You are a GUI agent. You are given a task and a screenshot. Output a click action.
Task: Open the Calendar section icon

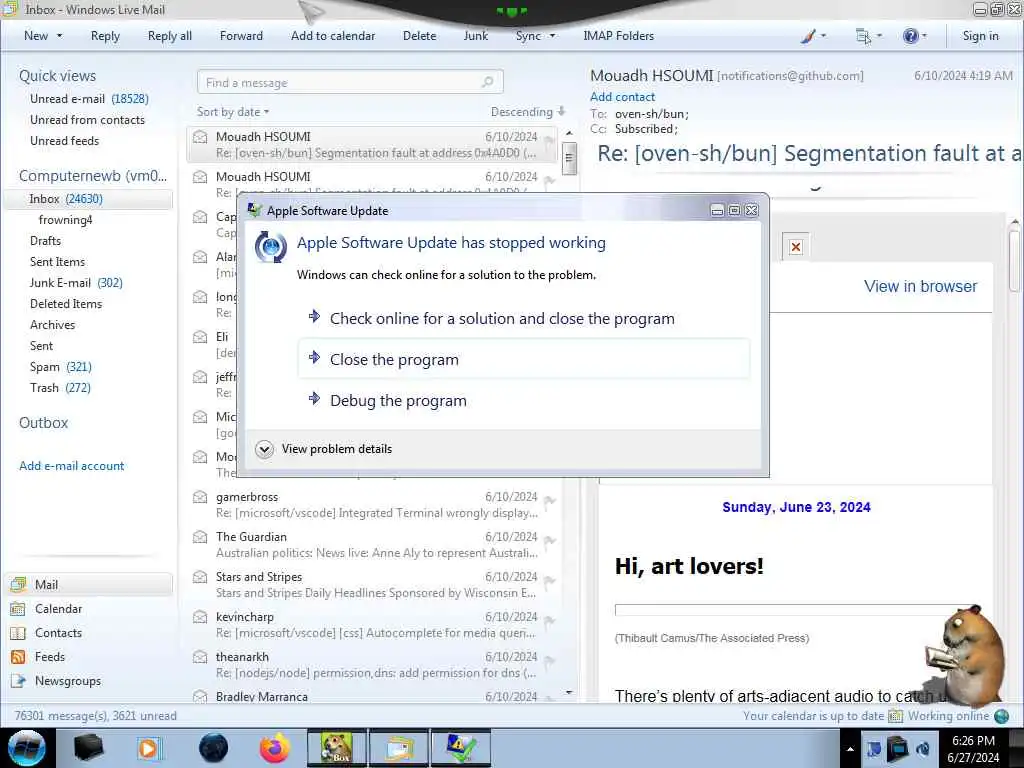coord(18,609)
